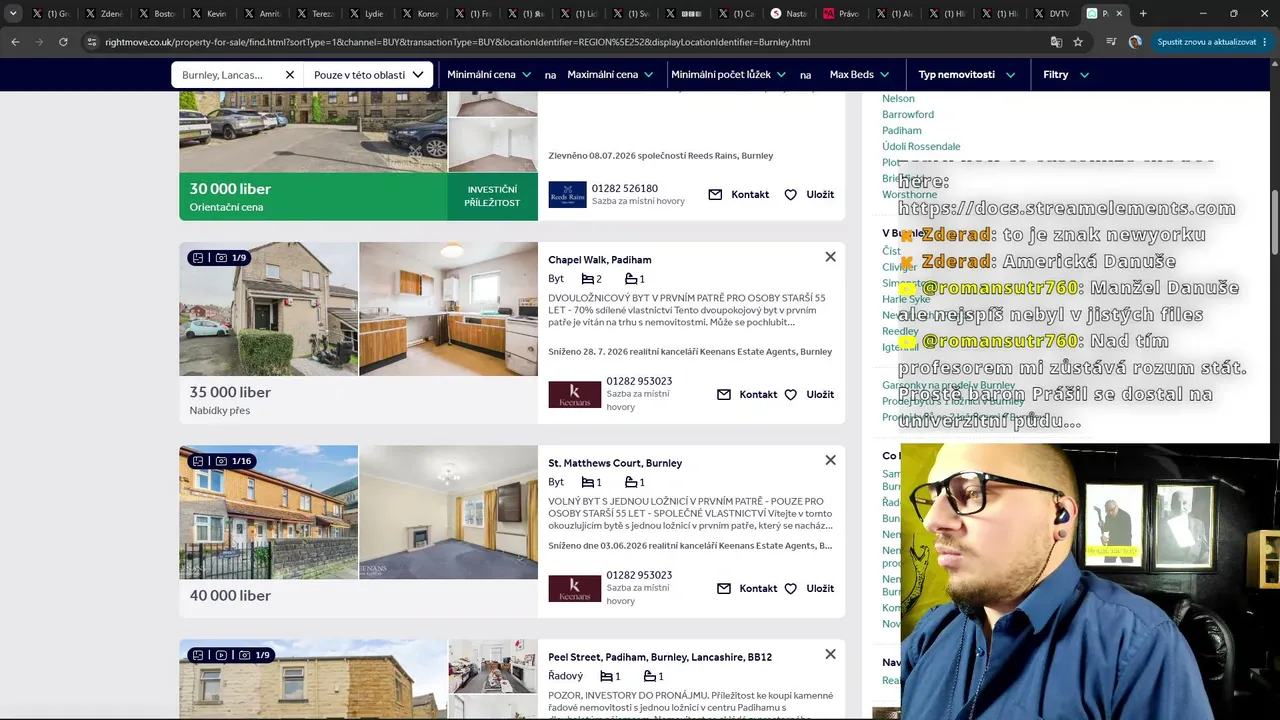Open a new browser tab
Image resolution: width=1280 pixels, height=720 pixels.
coord(1143,14)
